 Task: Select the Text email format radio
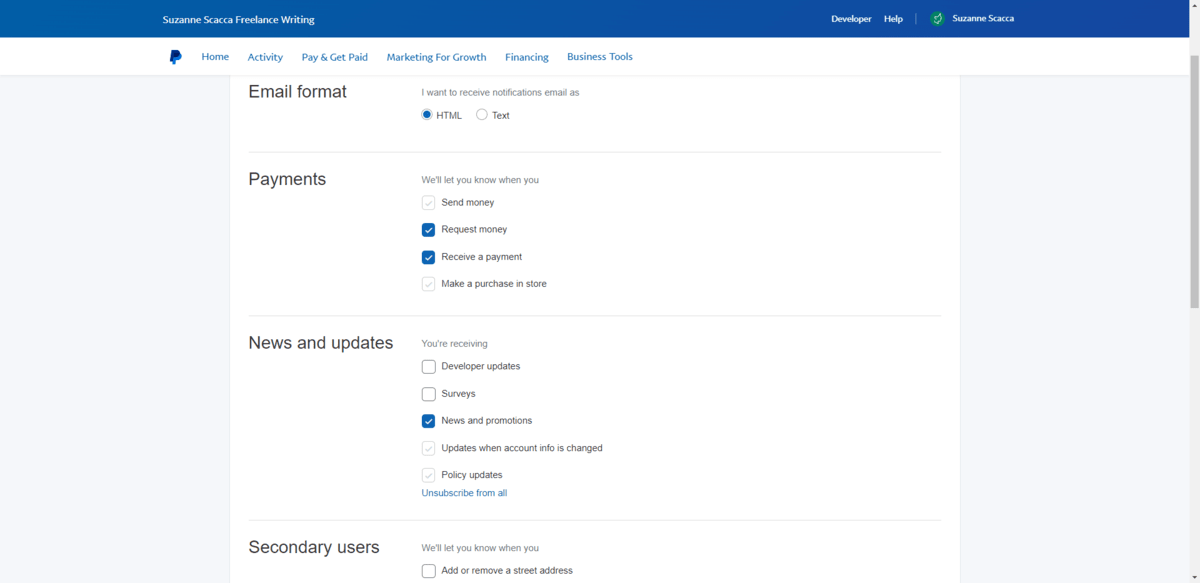[482, 115]
